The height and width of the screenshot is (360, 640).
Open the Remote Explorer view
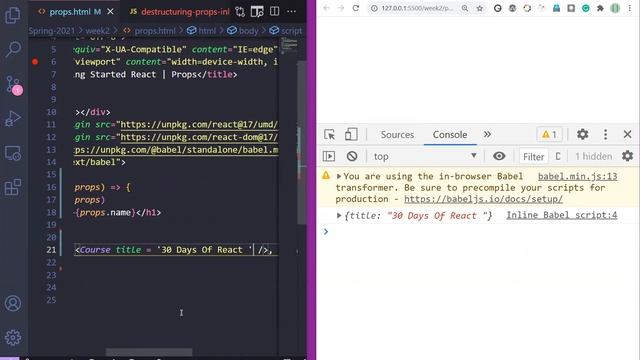[x=13, y=153]
